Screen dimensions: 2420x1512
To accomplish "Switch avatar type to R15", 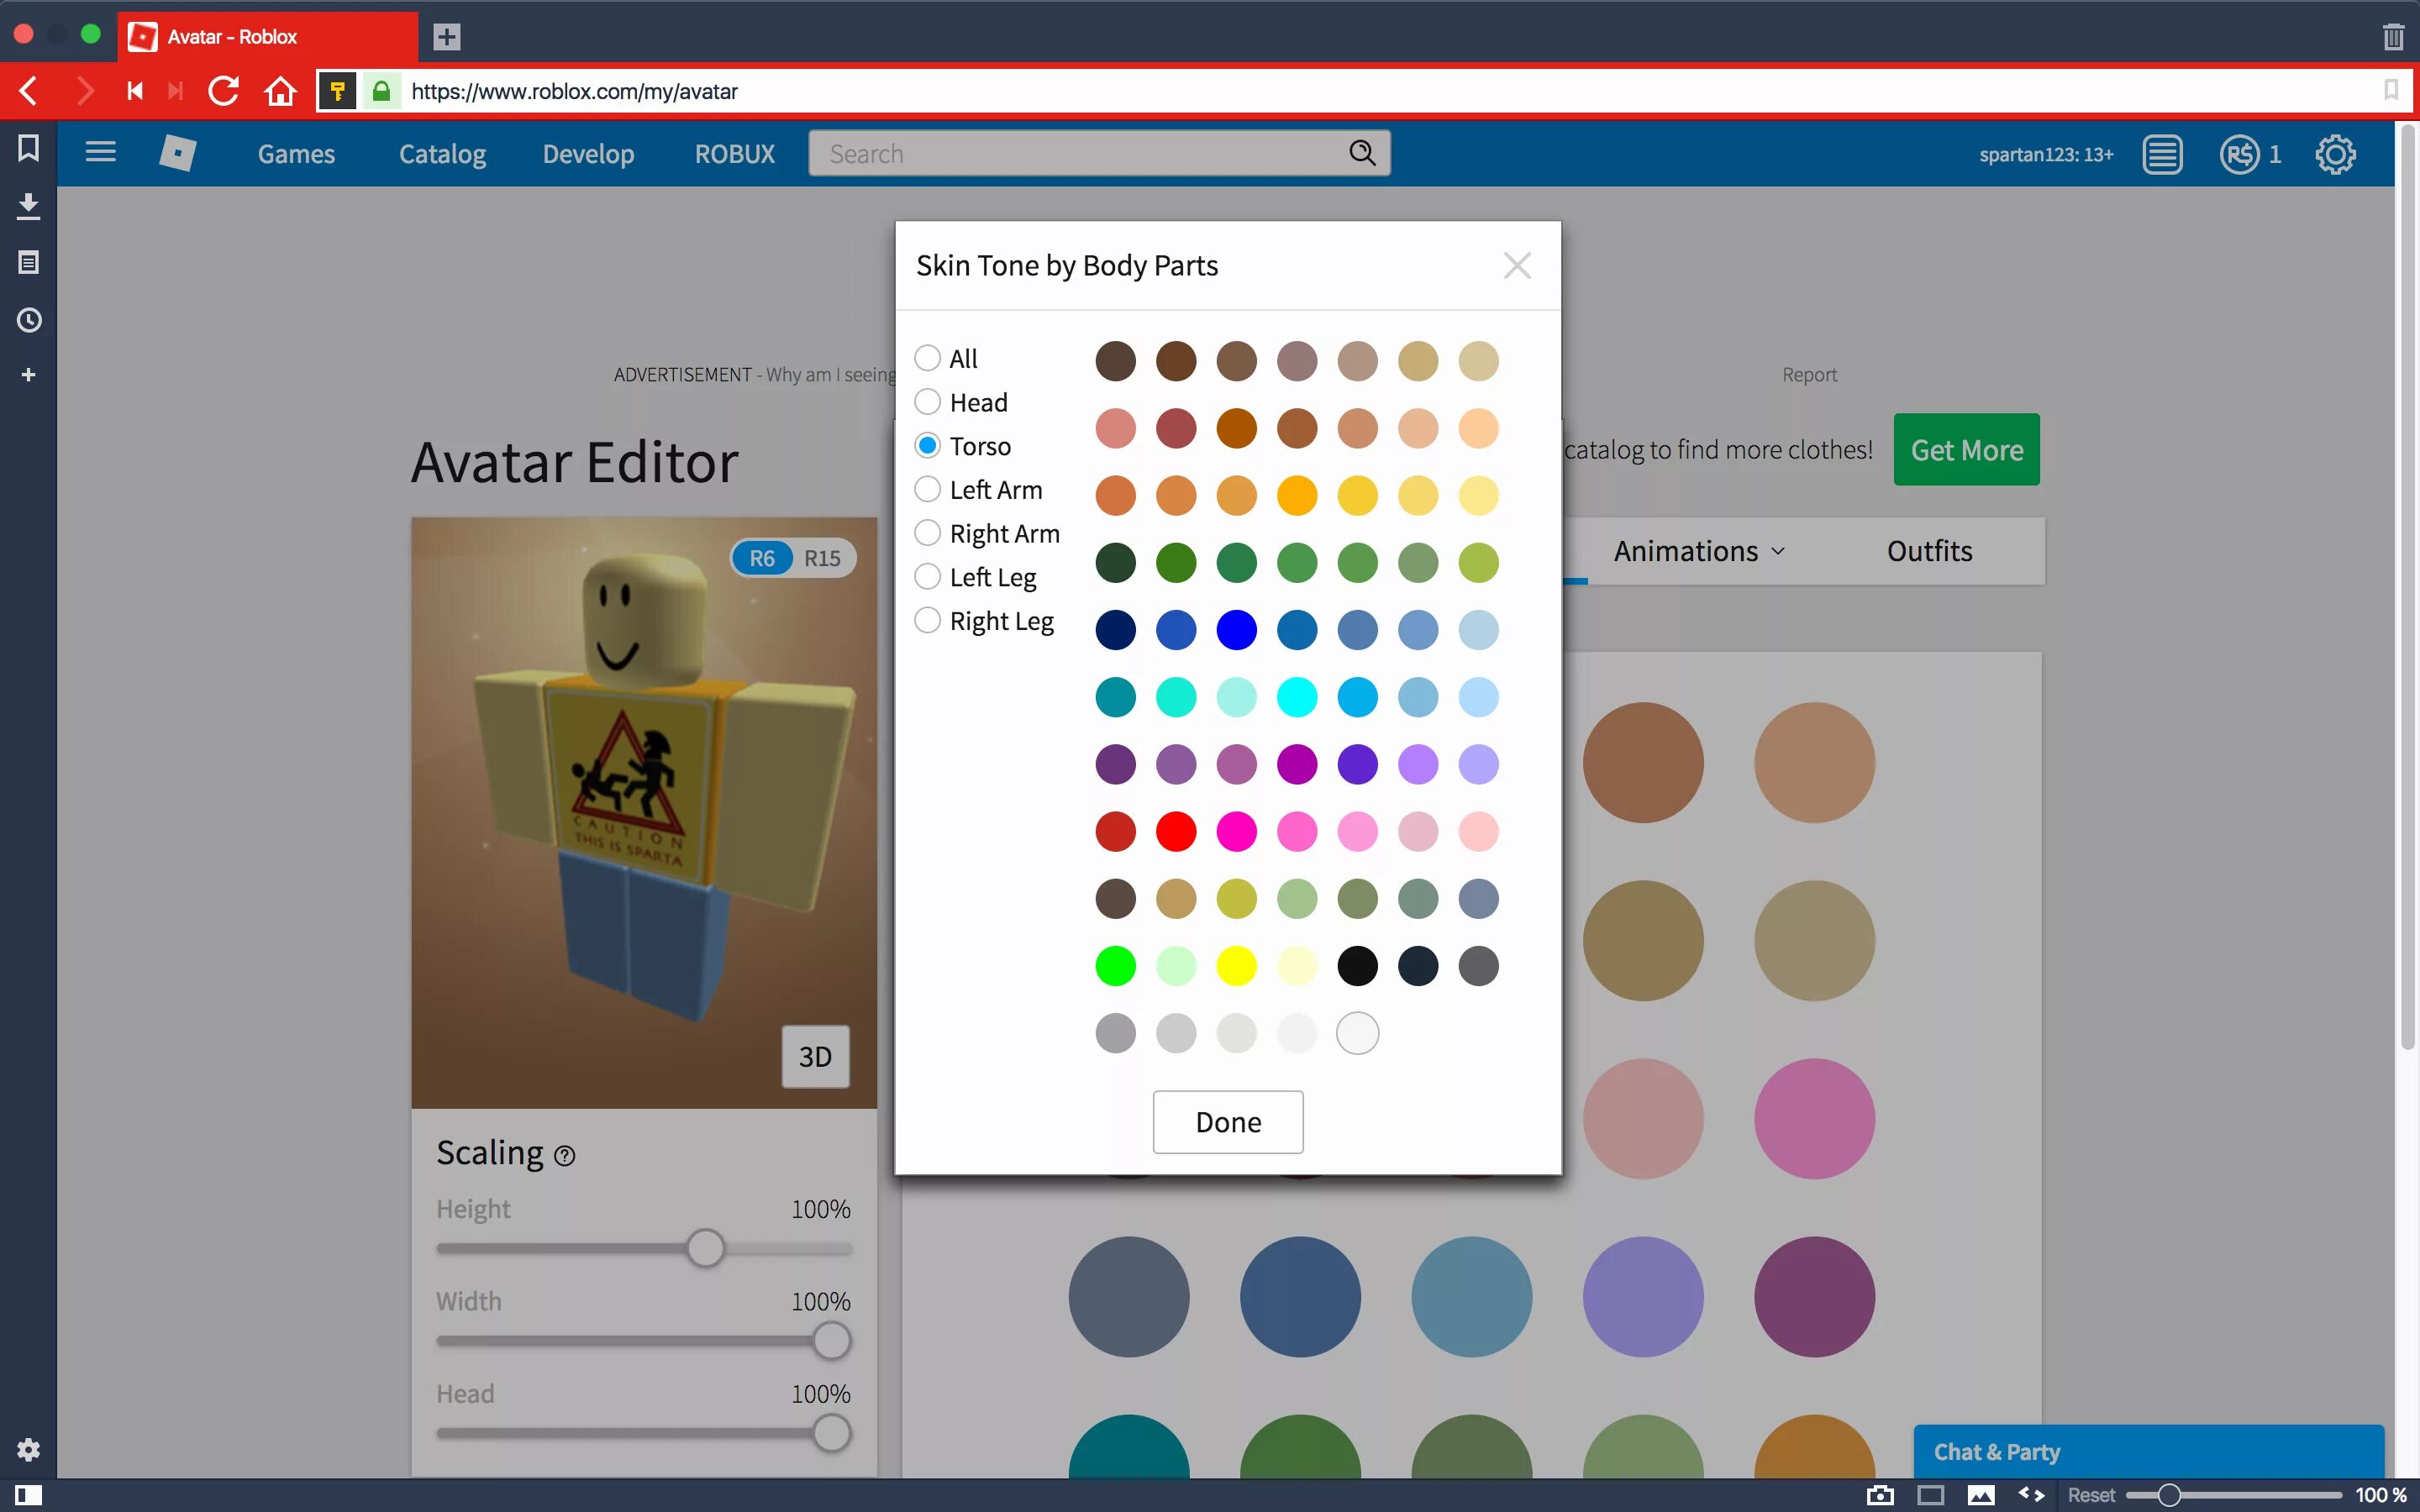I will [823, 558].
